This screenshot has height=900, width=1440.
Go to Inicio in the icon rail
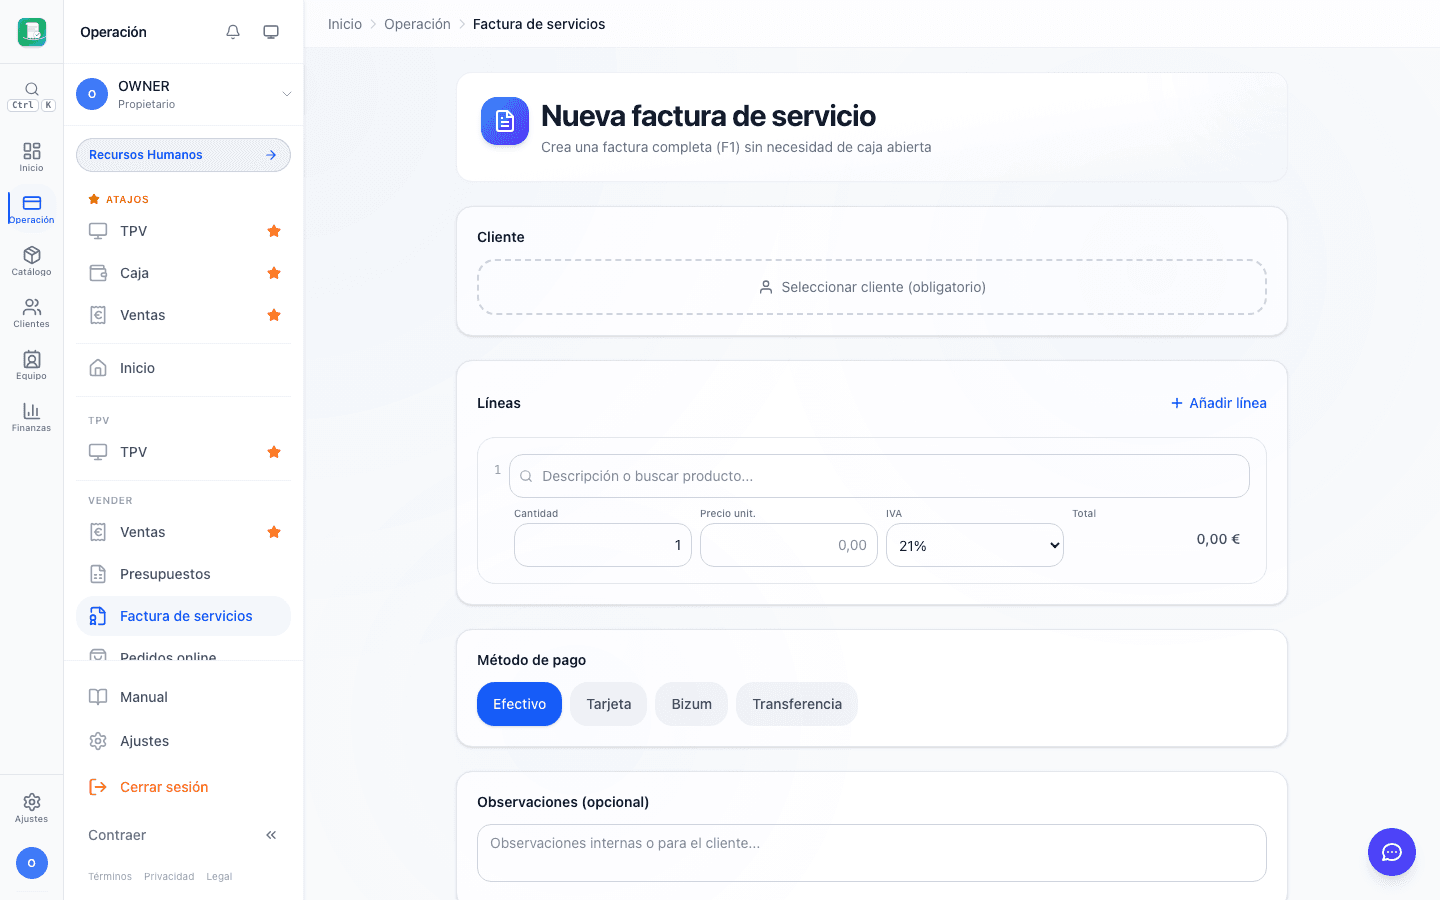(32, 157)
